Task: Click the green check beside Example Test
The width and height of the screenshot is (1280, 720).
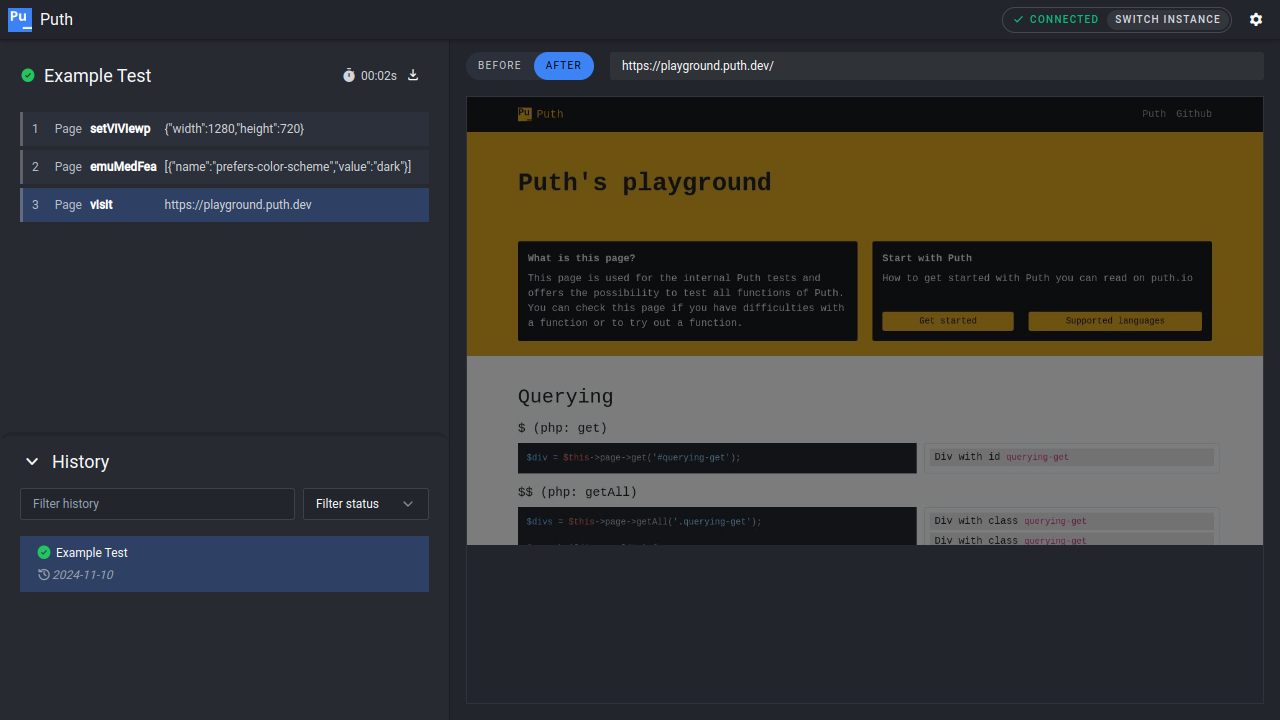Action: click(x=28, y=75)
